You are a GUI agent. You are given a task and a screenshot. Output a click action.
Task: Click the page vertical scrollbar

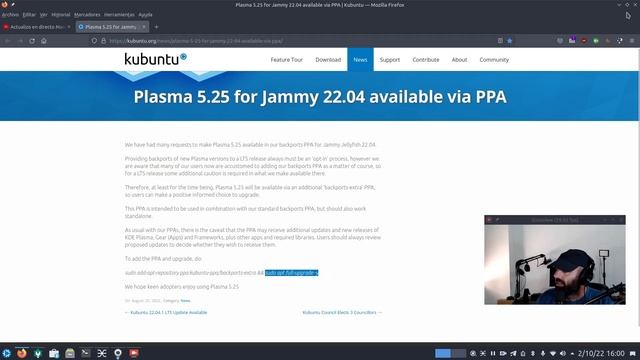[638, 188]
